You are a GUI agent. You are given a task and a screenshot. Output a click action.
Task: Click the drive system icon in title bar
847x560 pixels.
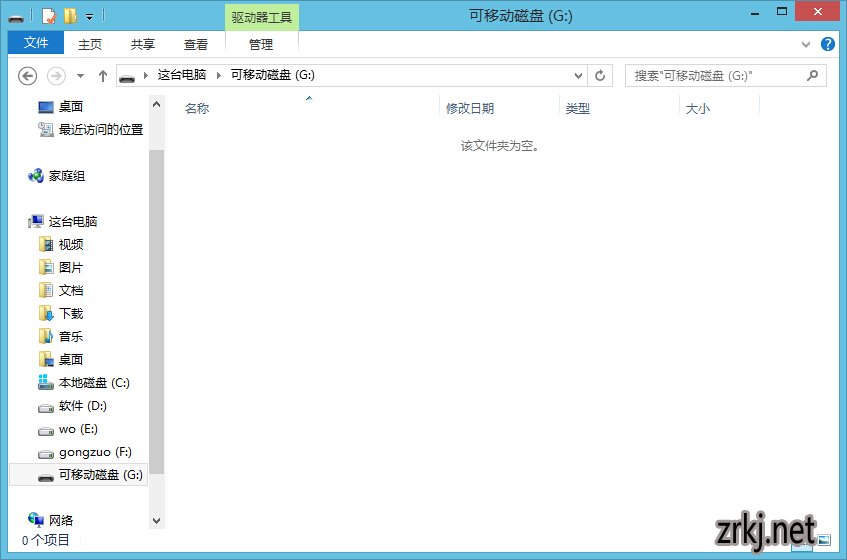click(16, 18)
